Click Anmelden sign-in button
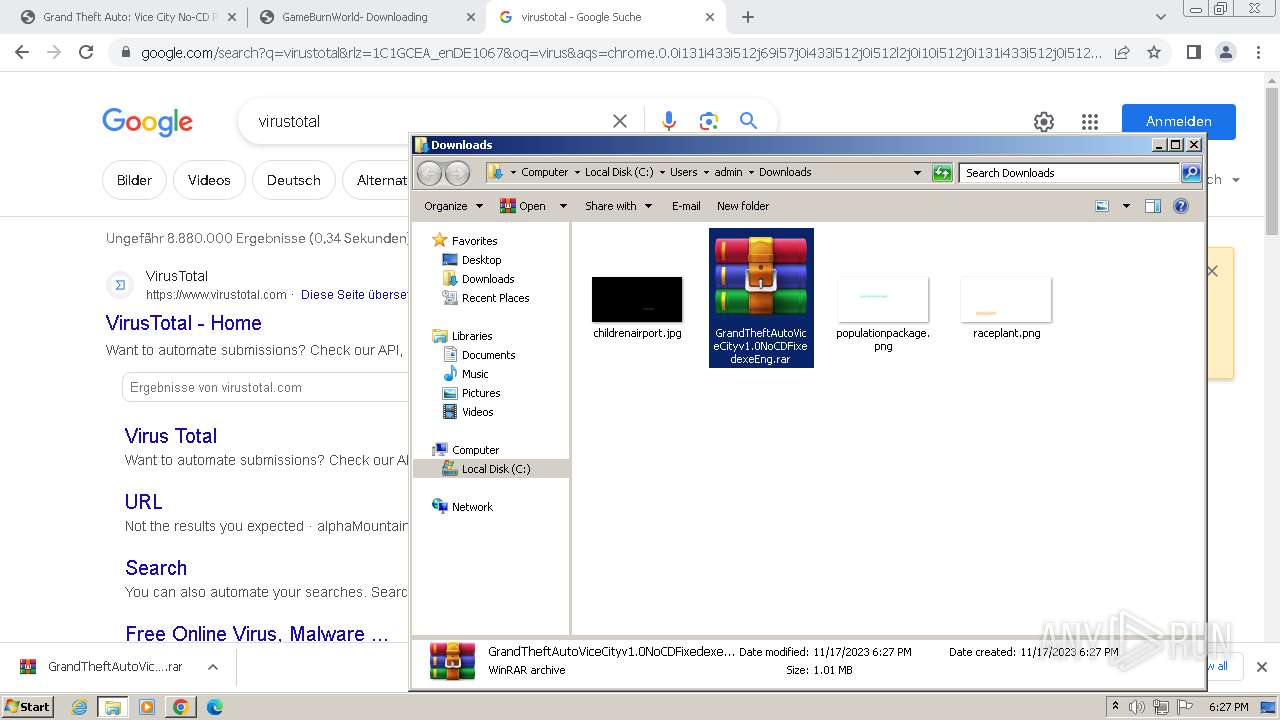This screenshot has width=1280, height=720. (x=1179, y=121)
